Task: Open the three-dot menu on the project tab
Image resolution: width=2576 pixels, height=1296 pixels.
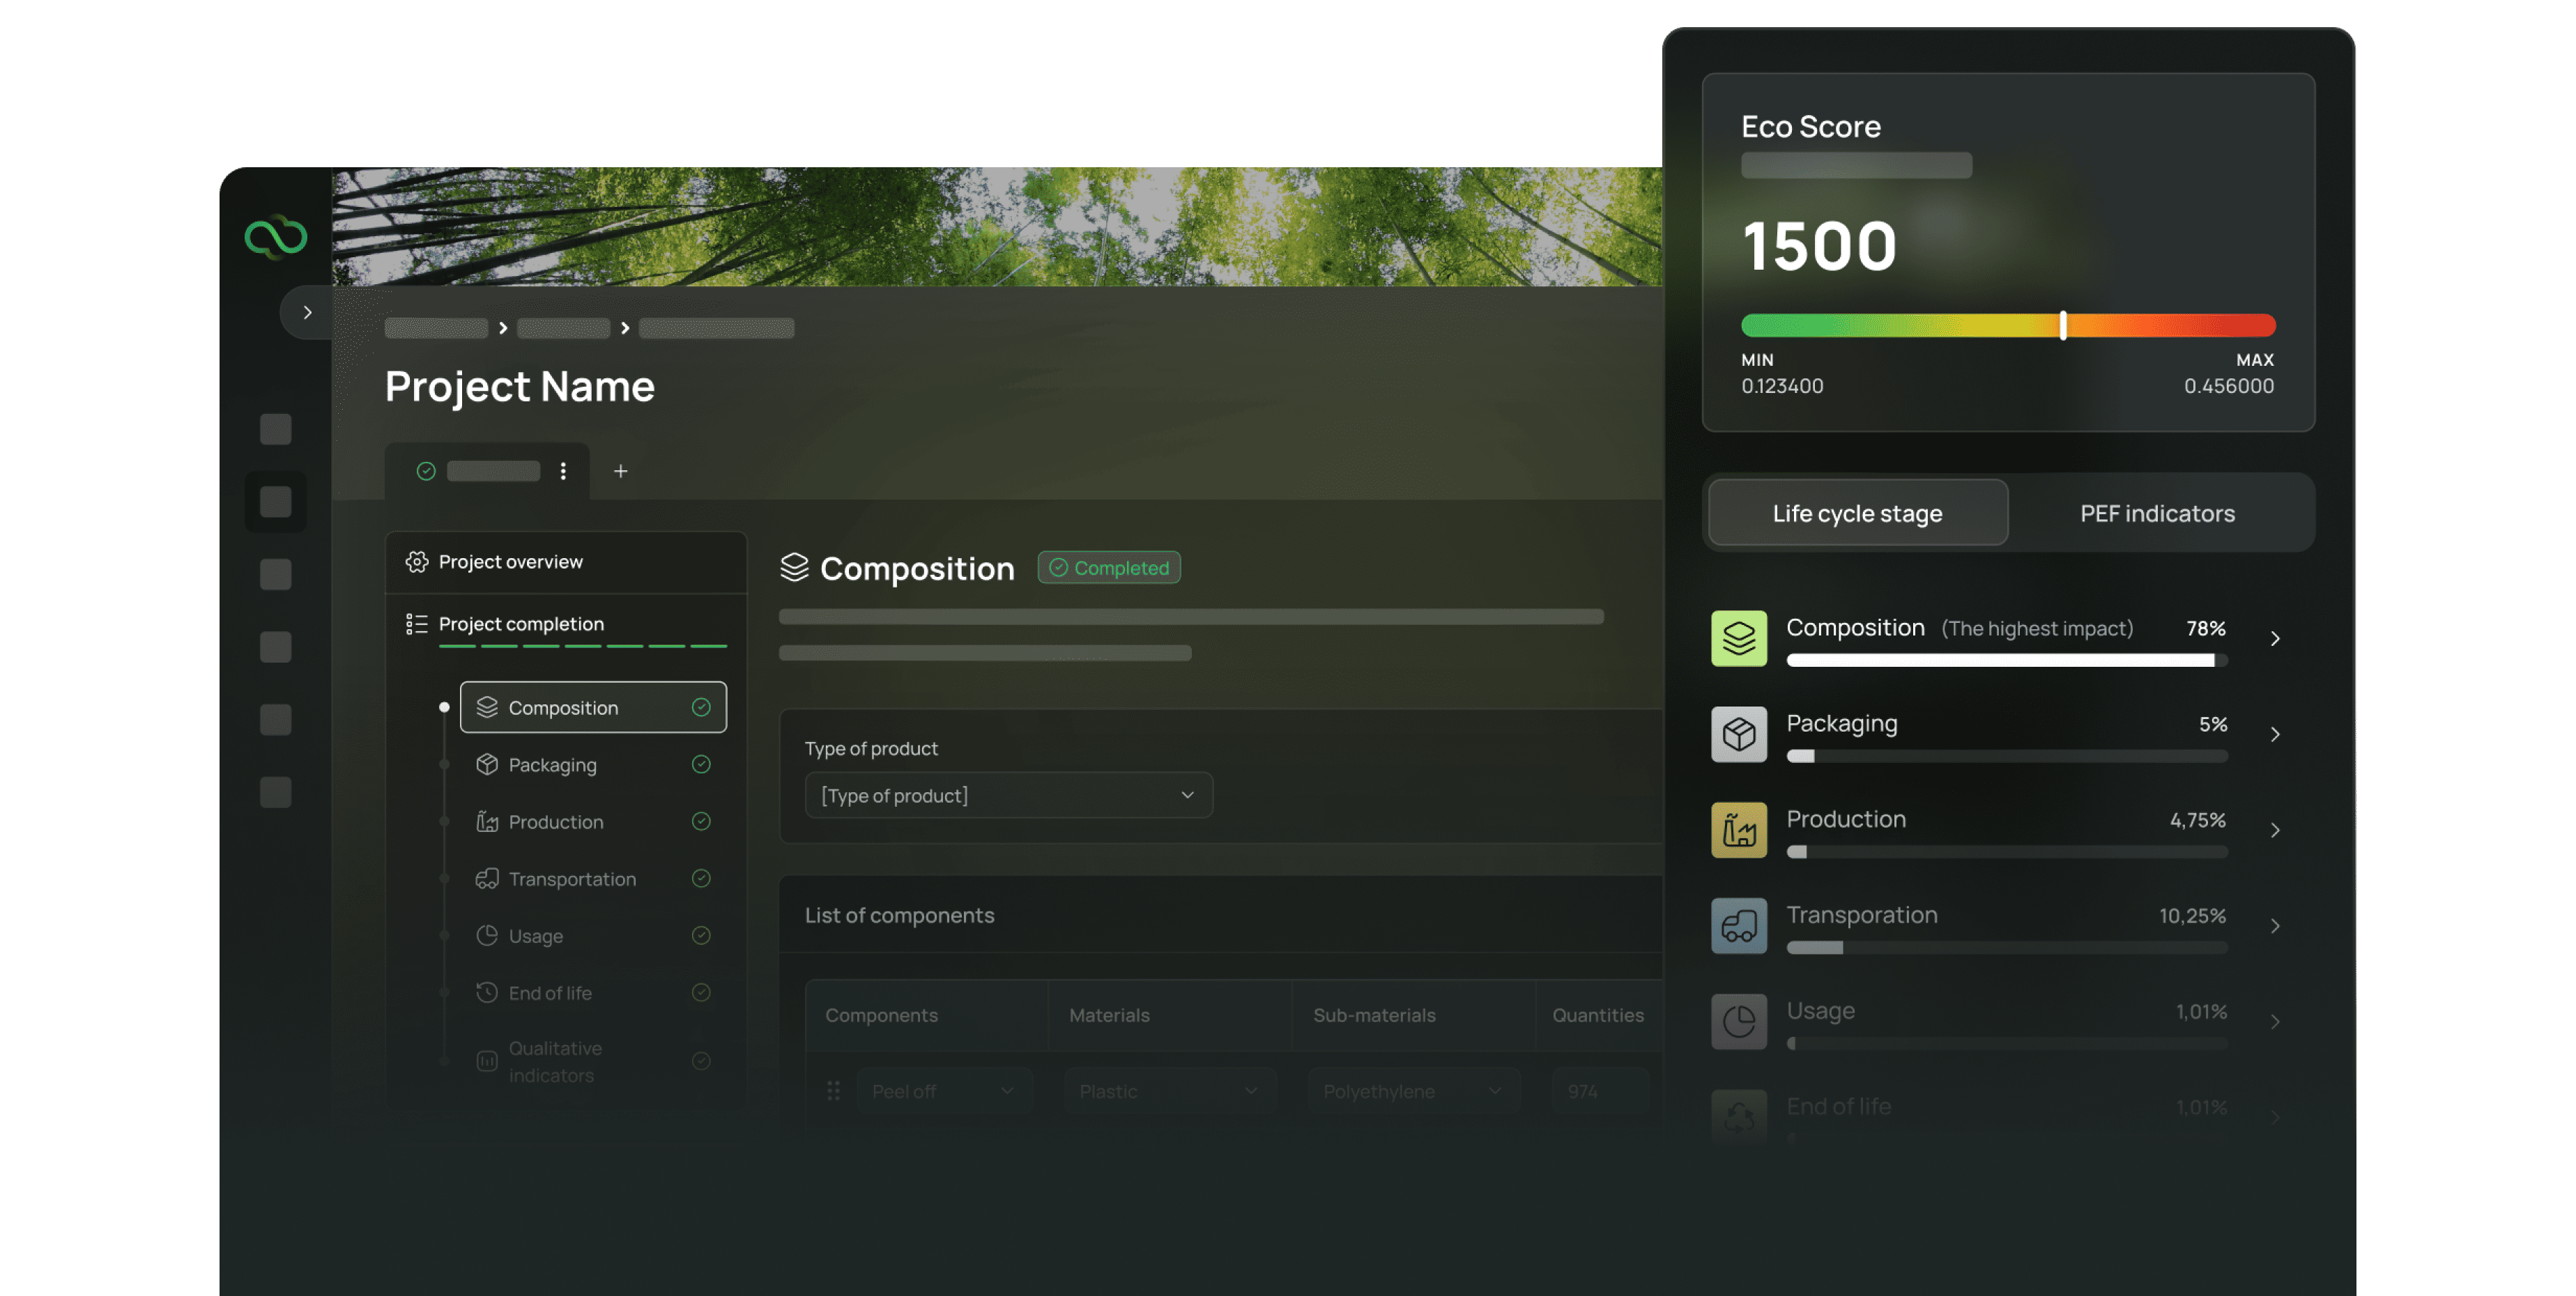Action: (x=564, y=470)
